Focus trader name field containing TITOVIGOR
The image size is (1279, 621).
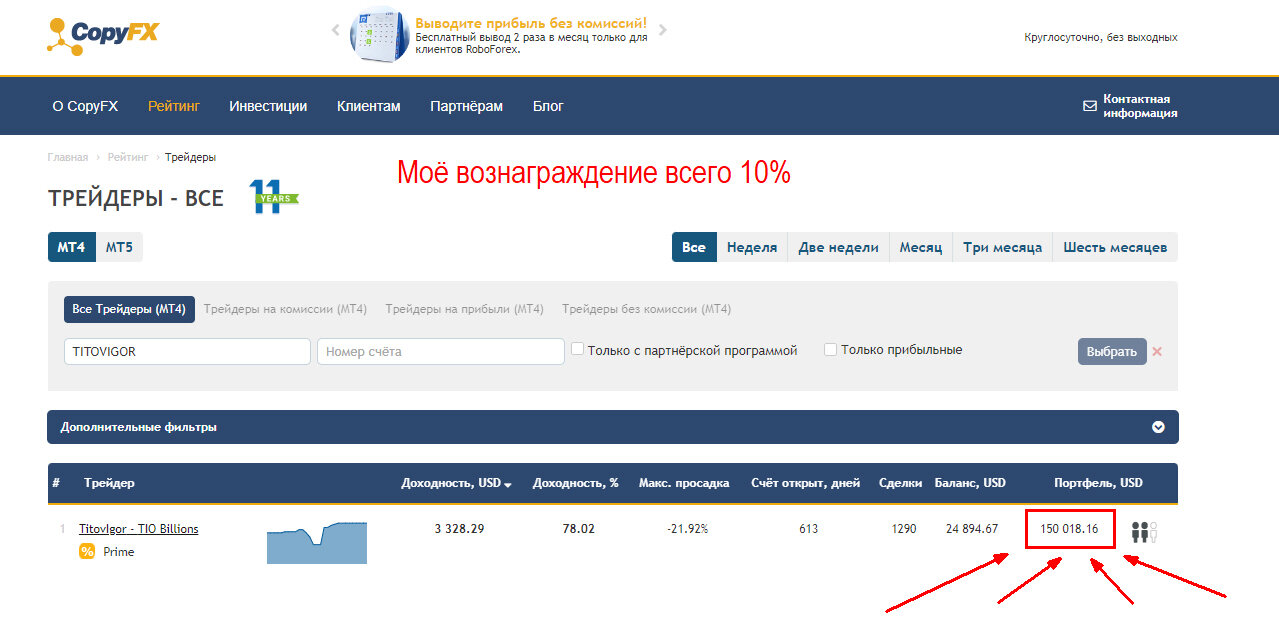(187, 351)
